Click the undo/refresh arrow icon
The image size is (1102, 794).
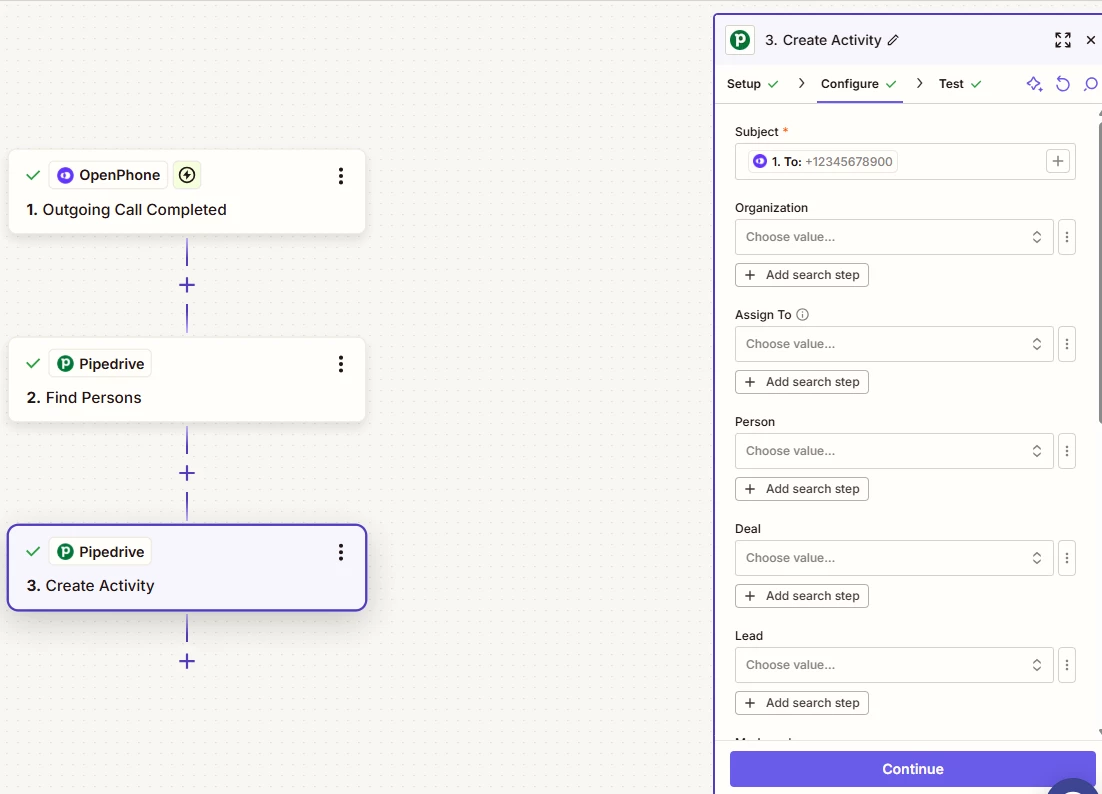pos(1063,84)
